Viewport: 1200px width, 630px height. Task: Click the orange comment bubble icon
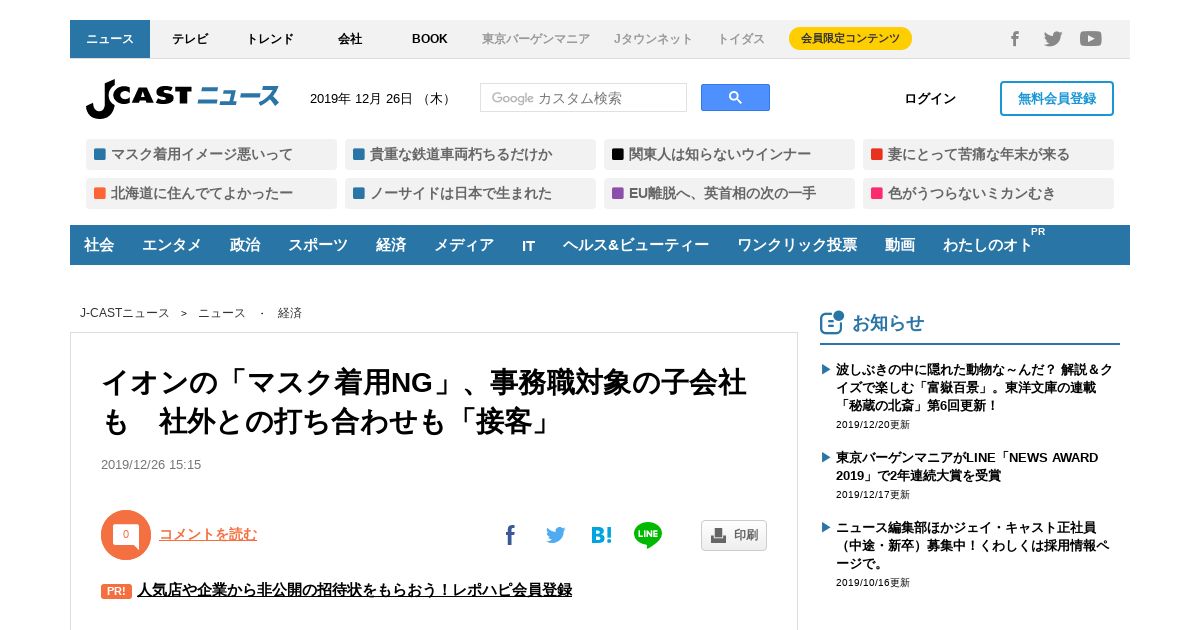tap(126, 535)
